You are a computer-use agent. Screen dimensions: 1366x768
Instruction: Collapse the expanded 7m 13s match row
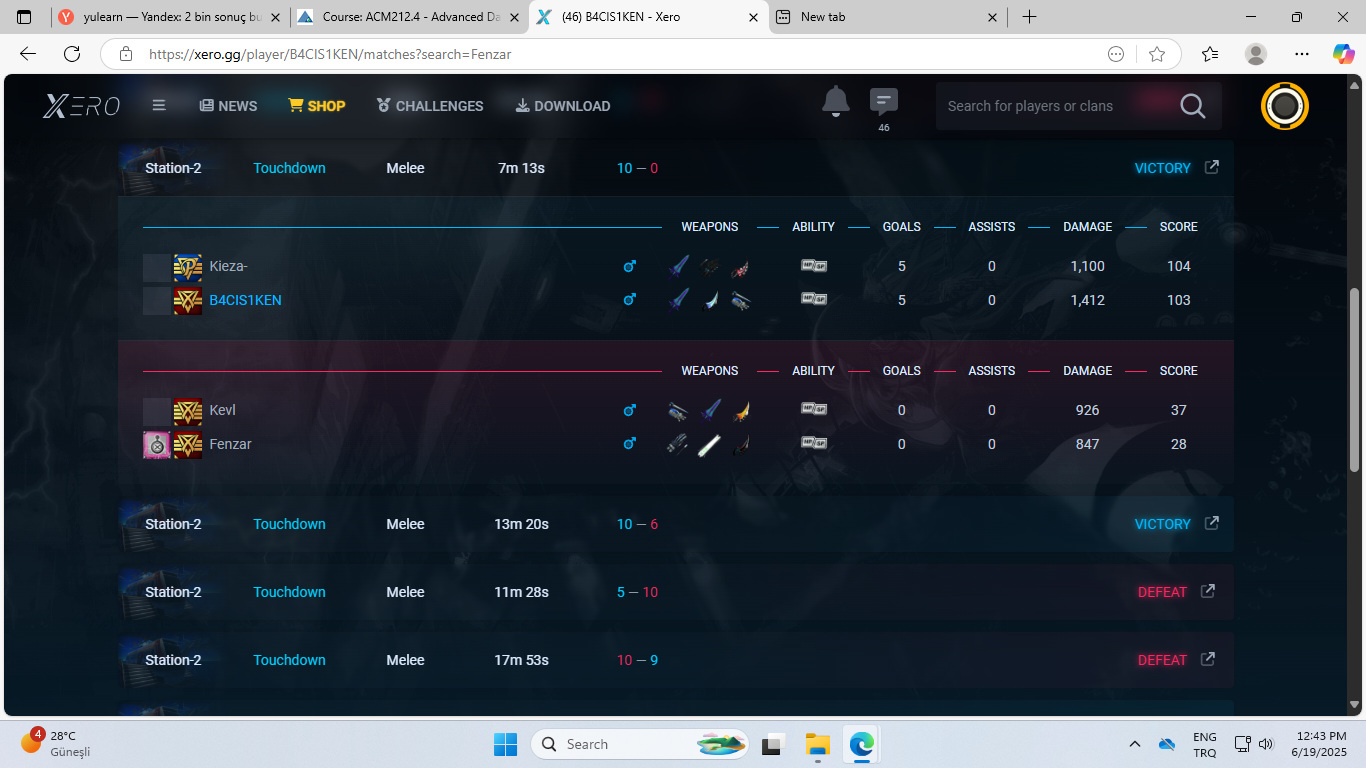[x=521, y=168]
